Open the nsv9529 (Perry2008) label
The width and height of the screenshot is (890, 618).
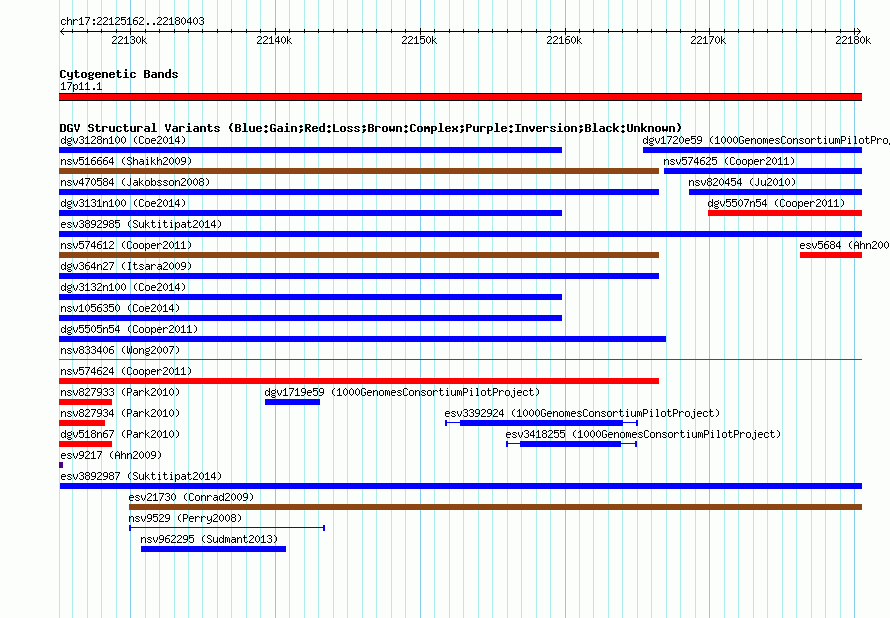coord(185,518)
